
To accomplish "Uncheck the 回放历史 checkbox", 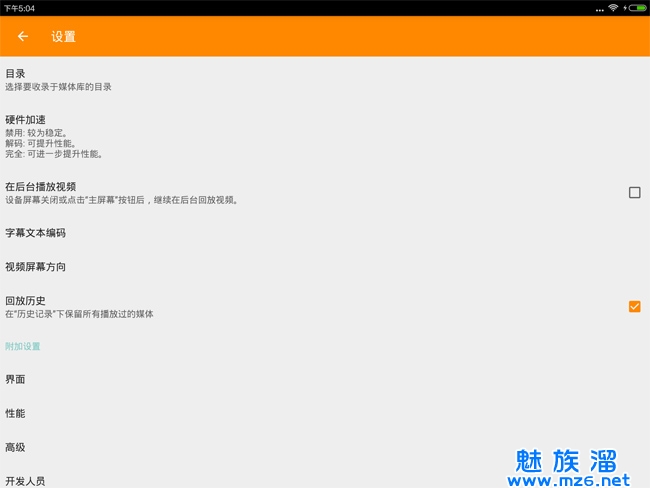I will [634, 306].
